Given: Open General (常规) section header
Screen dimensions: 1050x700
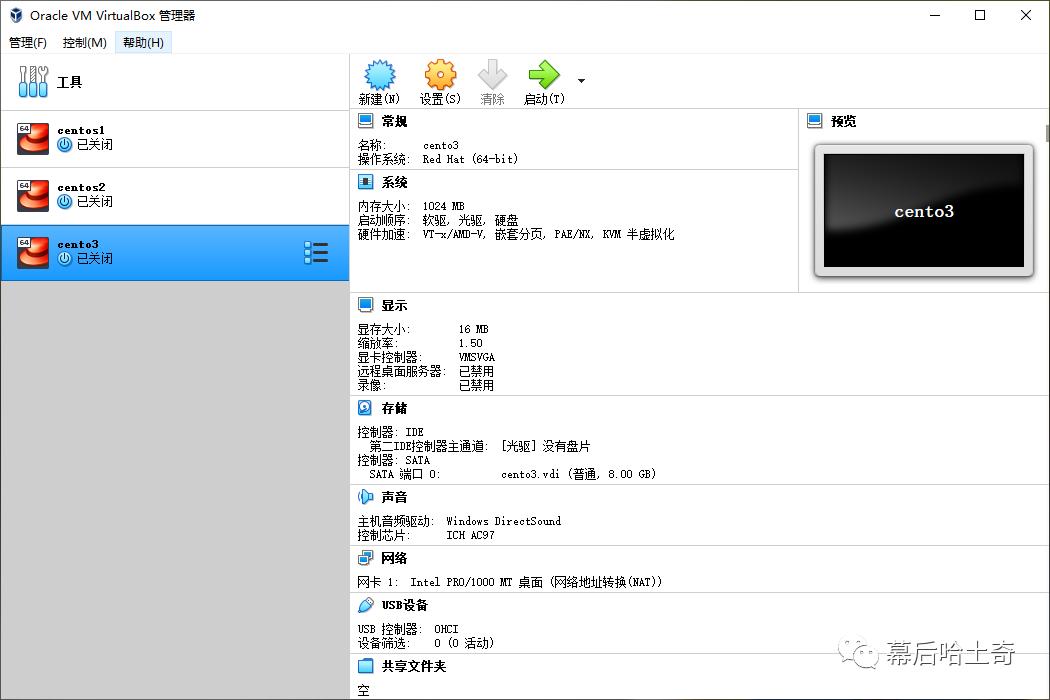Looking at the screenshot, I should click(x=394, y=121).
